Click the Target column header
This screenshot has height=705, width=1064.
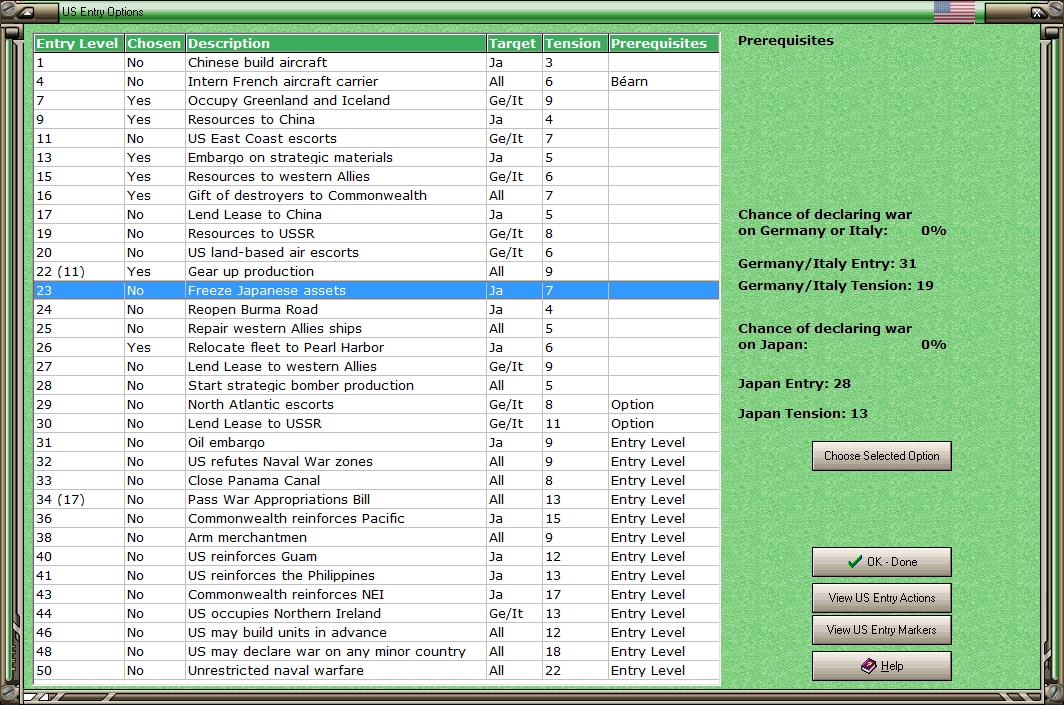pyautogui.click(x=514, y=43)
